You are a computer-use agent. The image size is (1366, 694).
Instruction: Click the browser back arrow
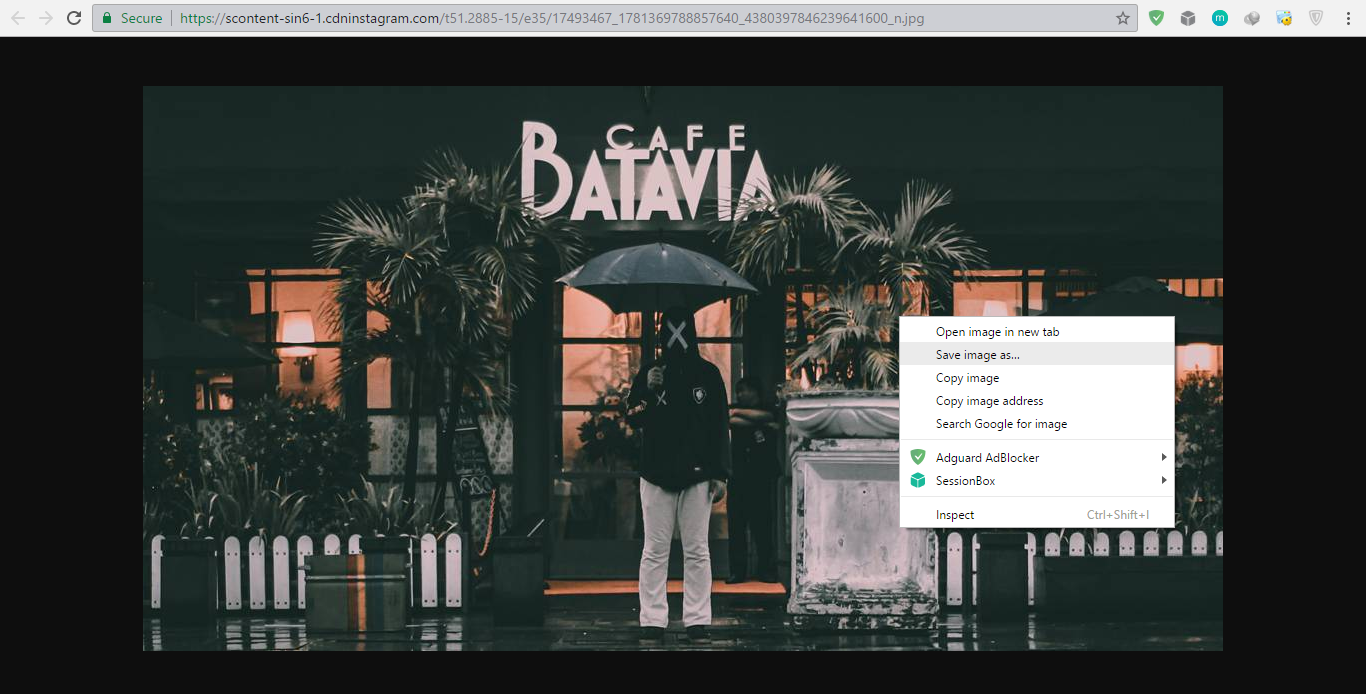[x=17, y=18]
